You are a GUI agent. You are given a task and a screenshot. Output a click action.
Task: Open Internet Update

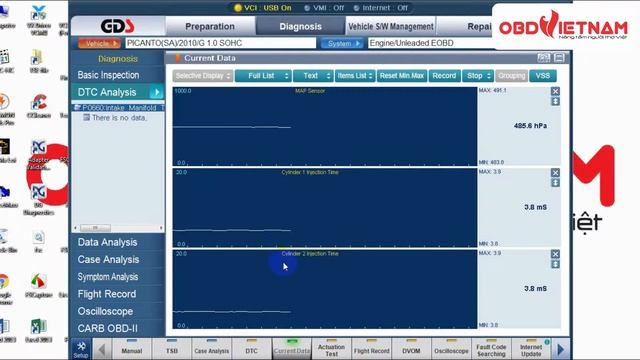tap(531, 349)
